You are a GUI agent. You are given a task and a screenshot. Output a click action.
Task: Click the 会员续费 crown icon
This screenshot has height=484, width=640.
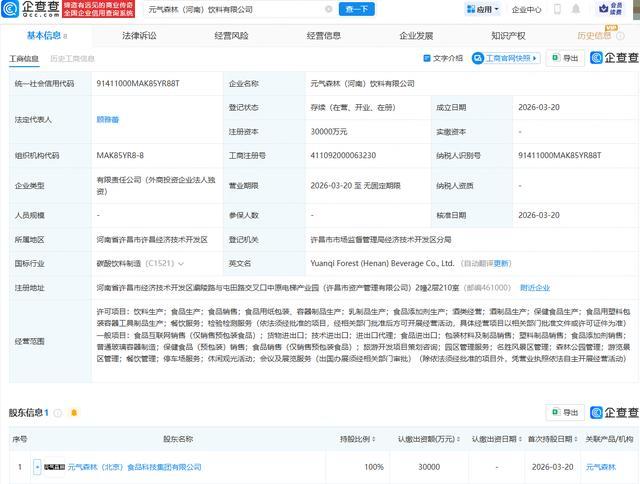tap(611, 9)
